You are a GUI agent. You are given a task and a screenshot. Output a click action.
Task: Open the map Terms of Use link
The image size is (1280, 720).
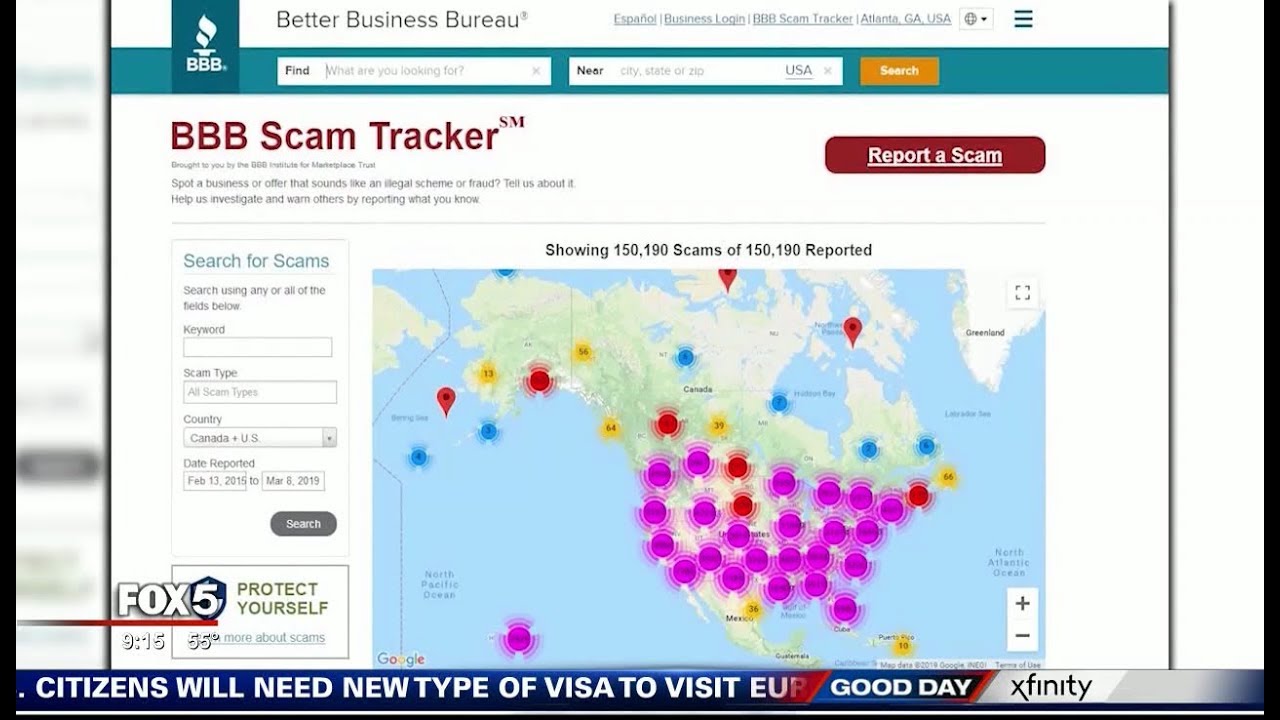point(1017,665)
